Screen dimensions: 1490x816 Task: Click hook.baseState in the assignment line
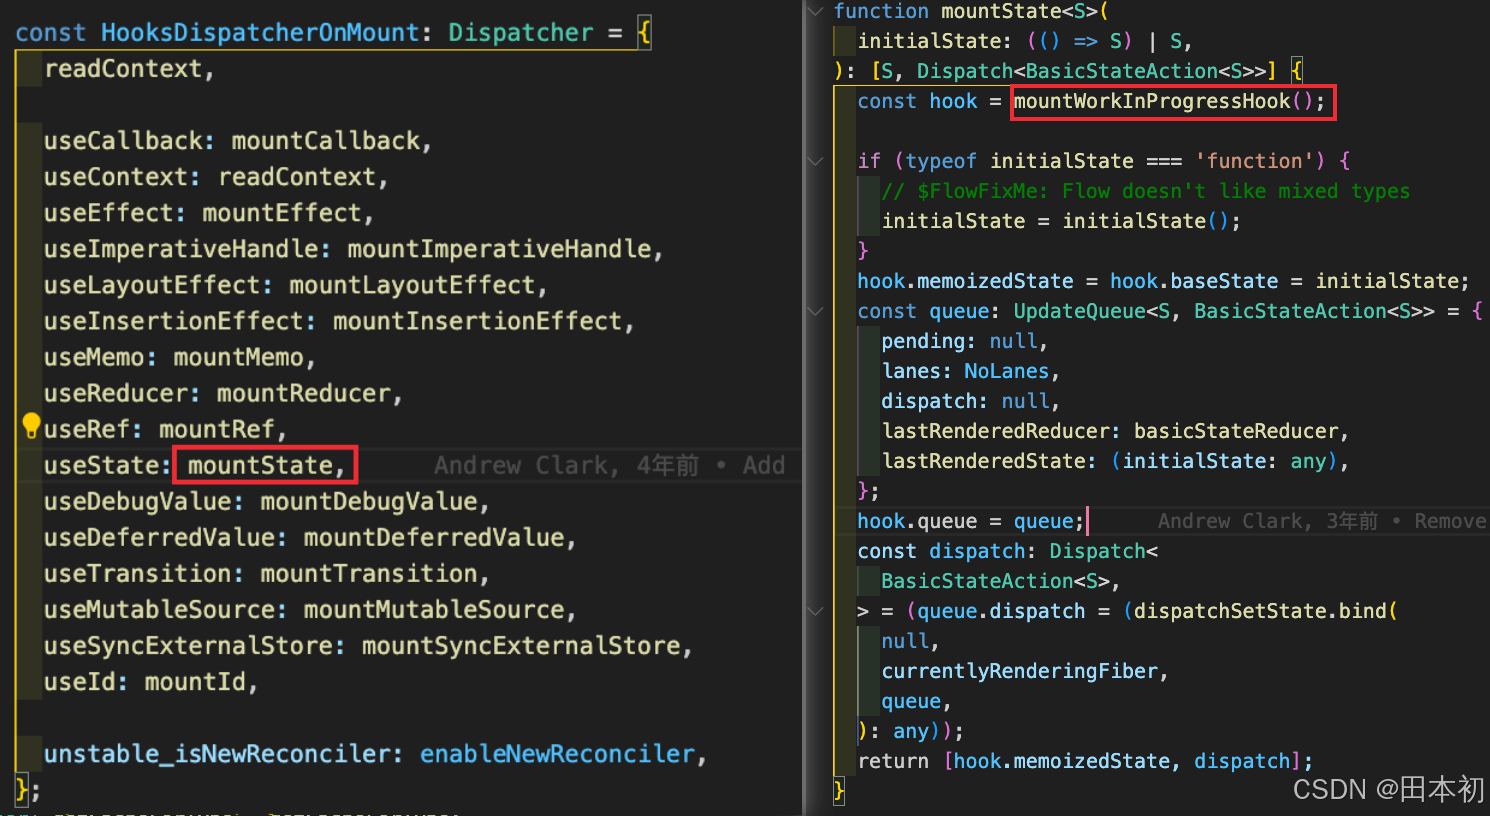pos(1194,281)
